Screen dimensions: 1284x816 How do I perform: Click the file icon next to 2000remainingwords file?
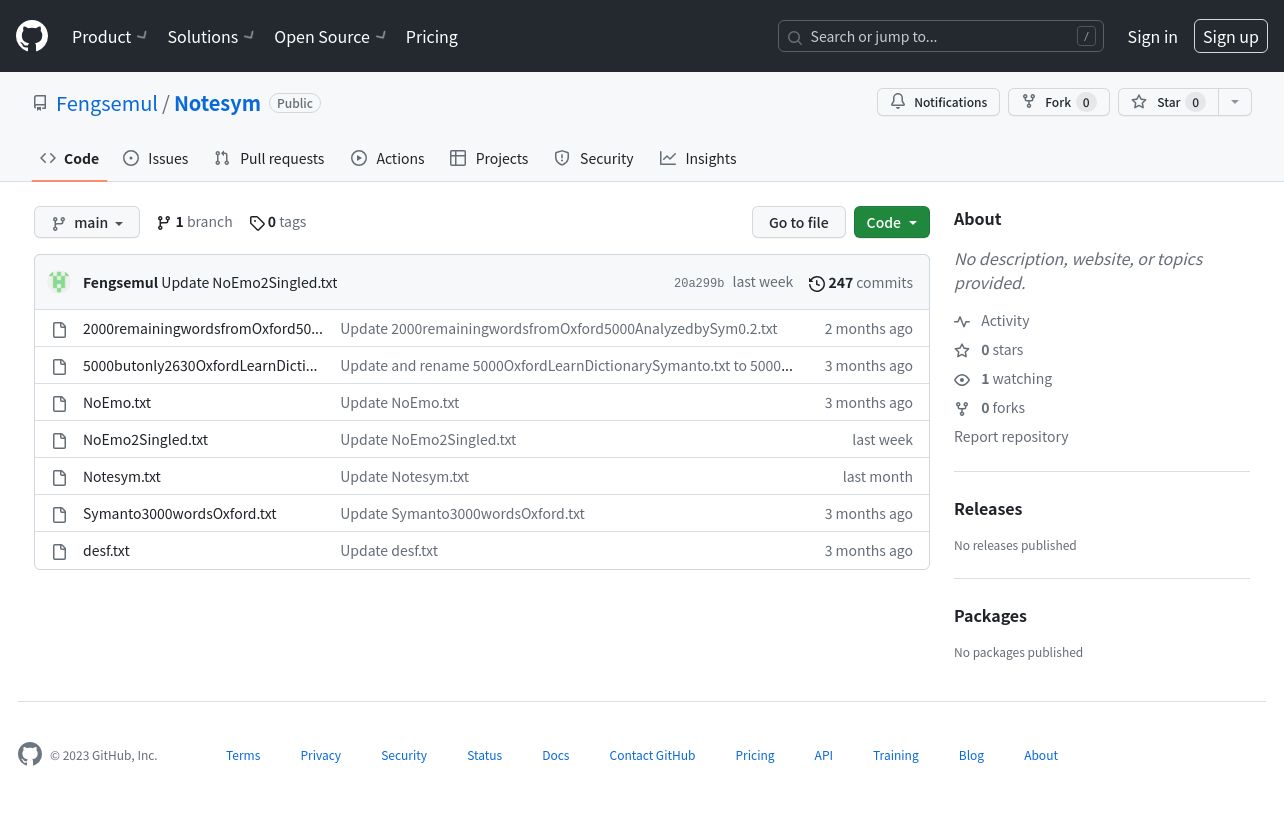pyautogui.click(x=60, y=329)
